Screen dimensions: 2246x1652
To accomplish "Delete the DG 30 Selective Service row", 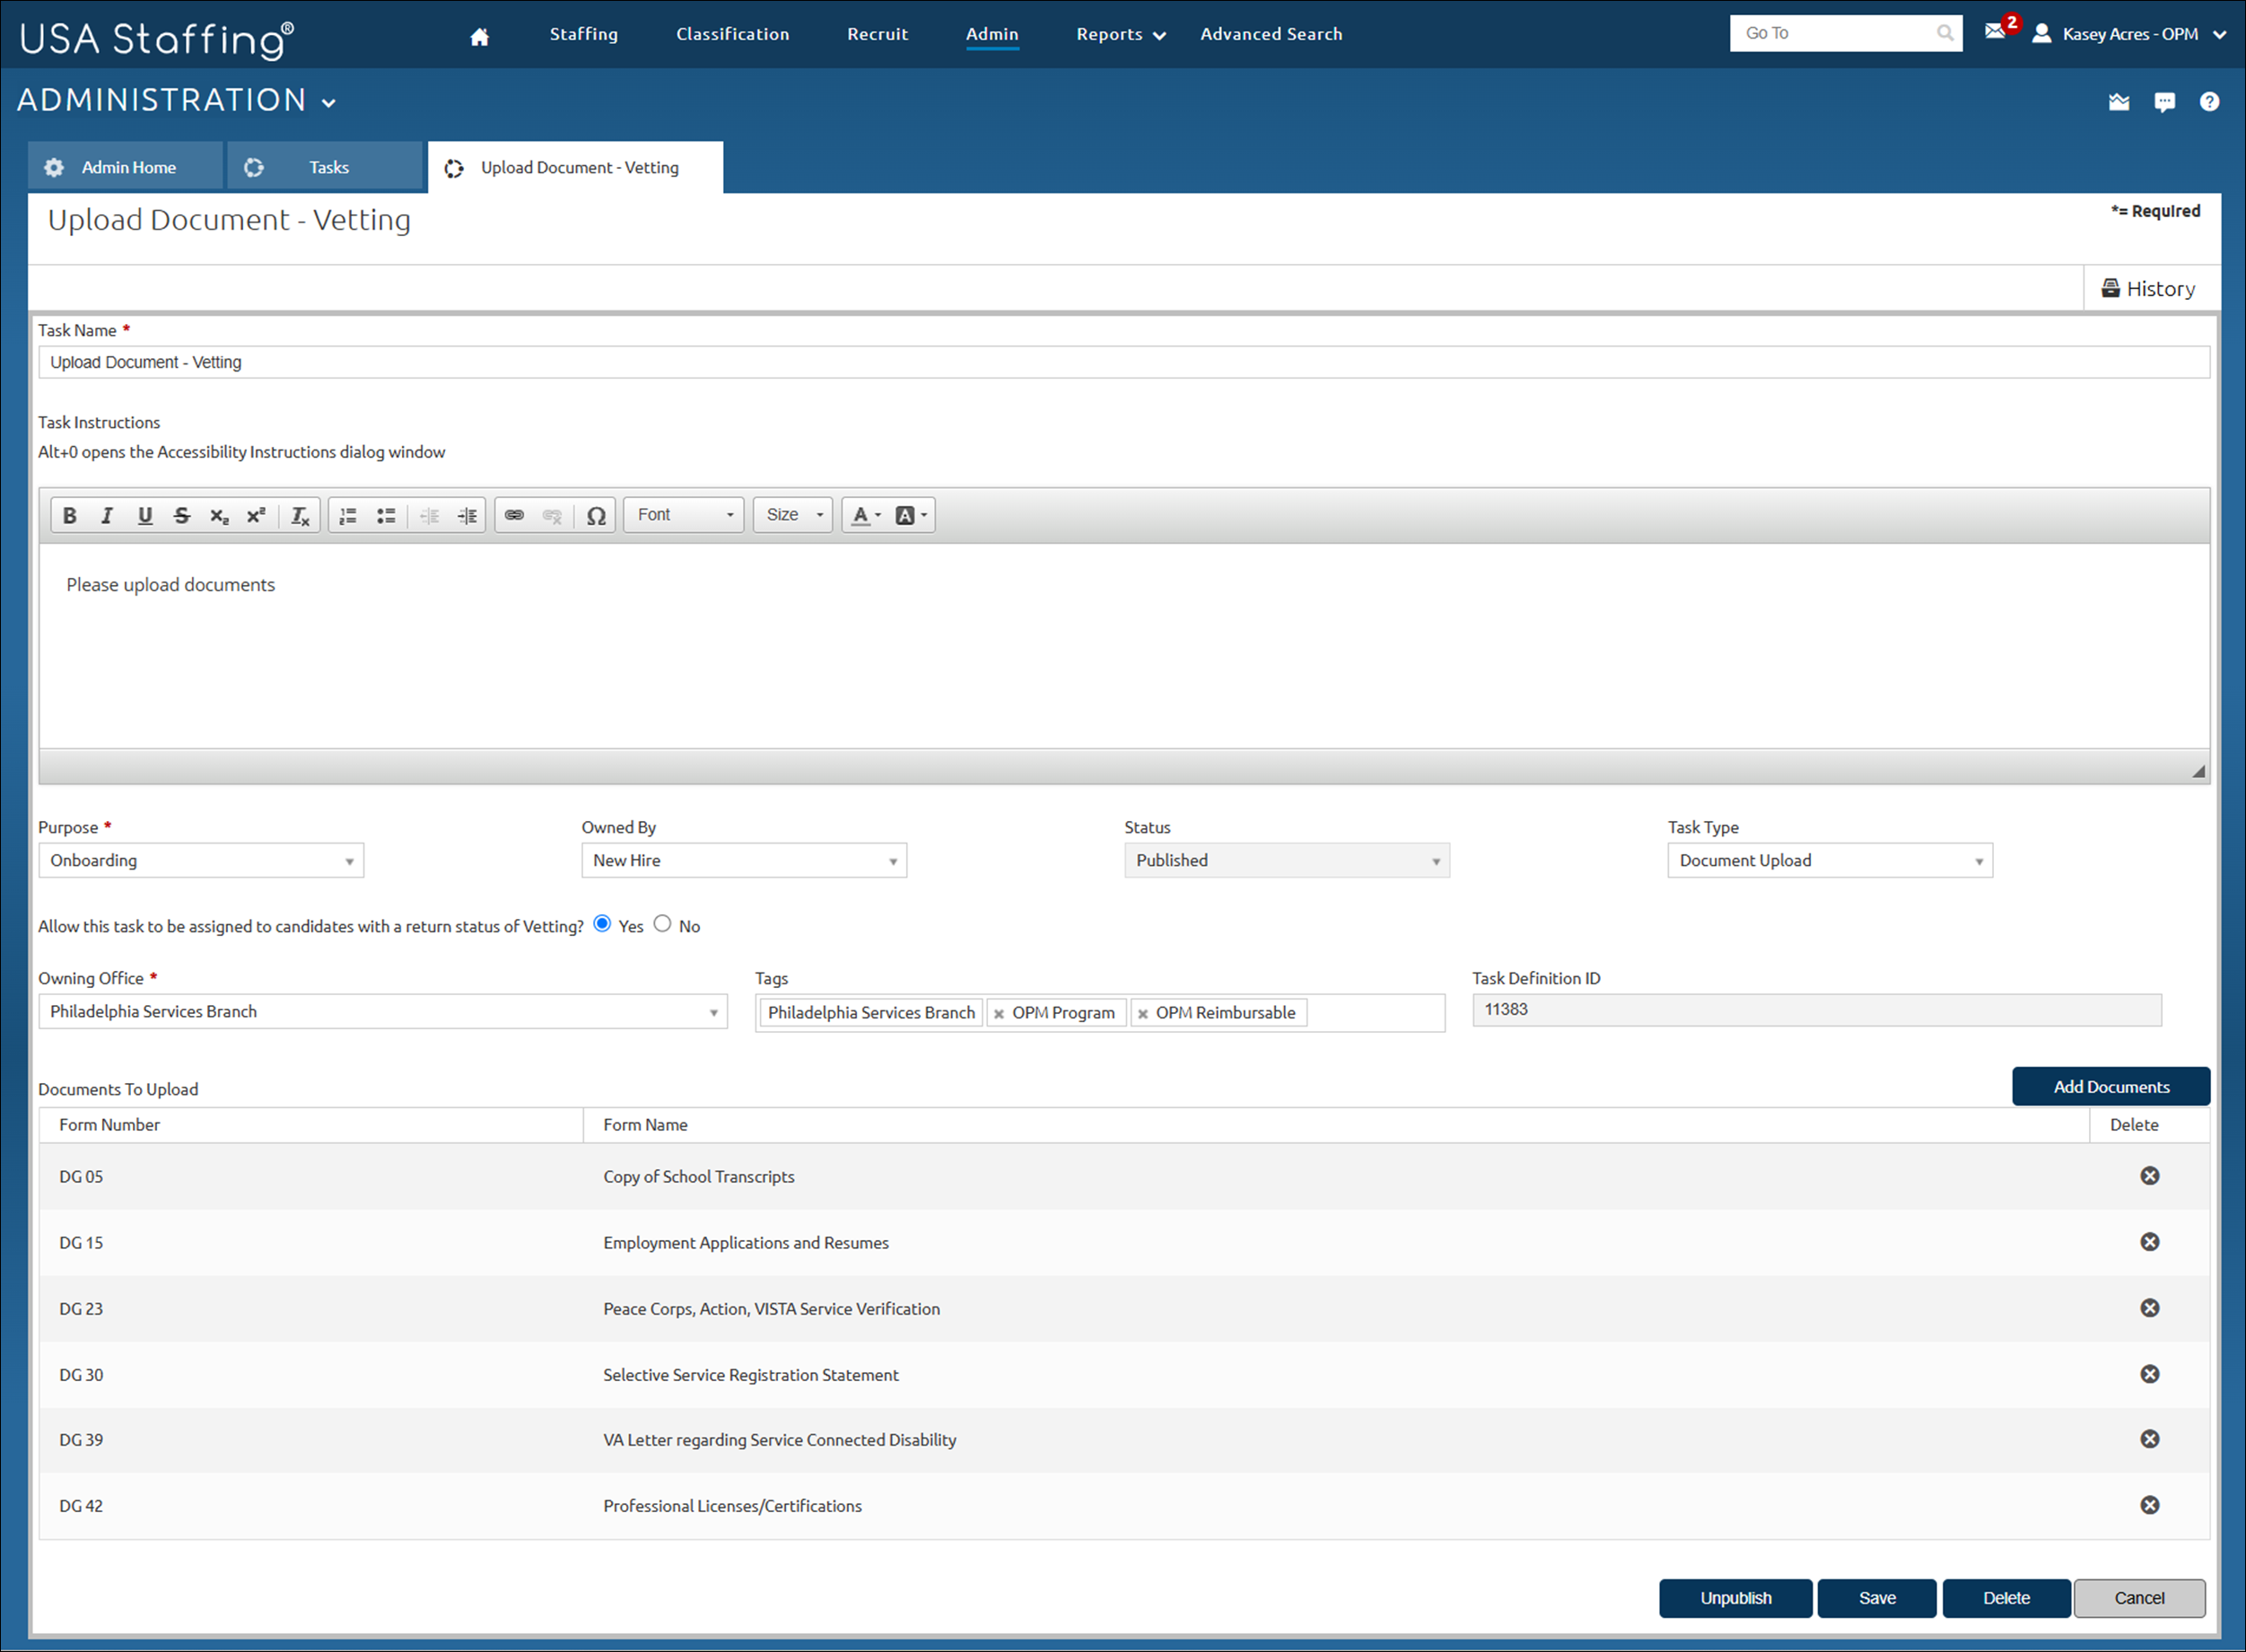I will [2149, 1374].
